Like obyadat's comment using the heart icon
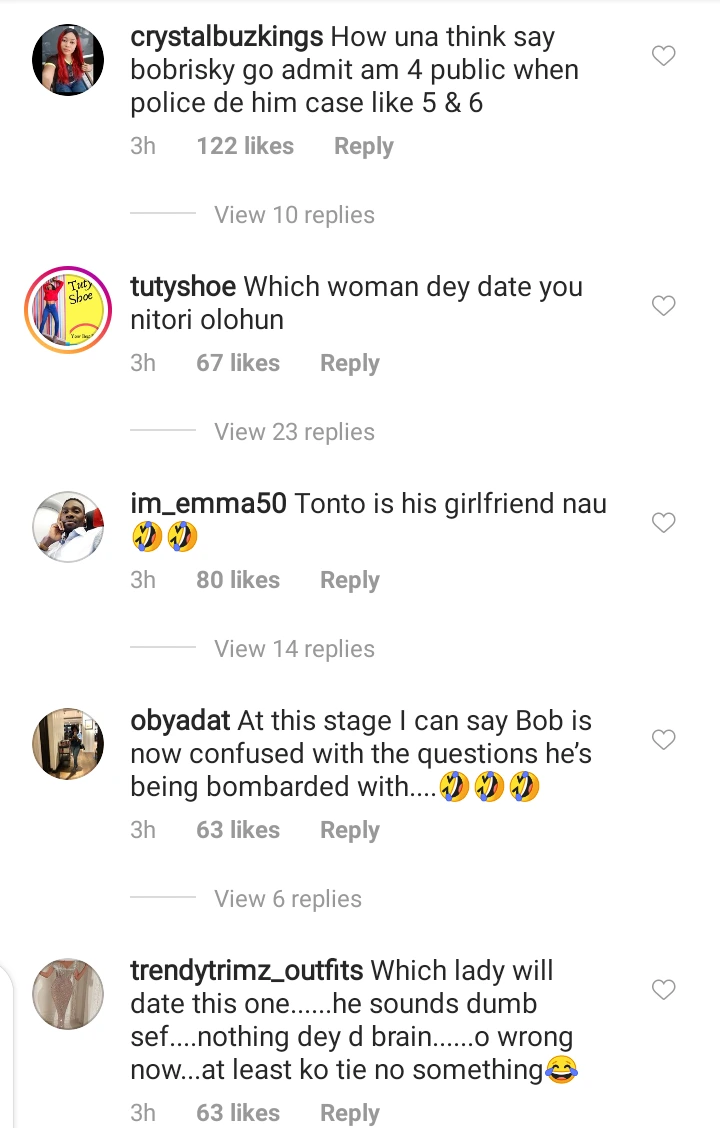The height and width of the screenshot is (1128, 720). [x=664, y=740]
